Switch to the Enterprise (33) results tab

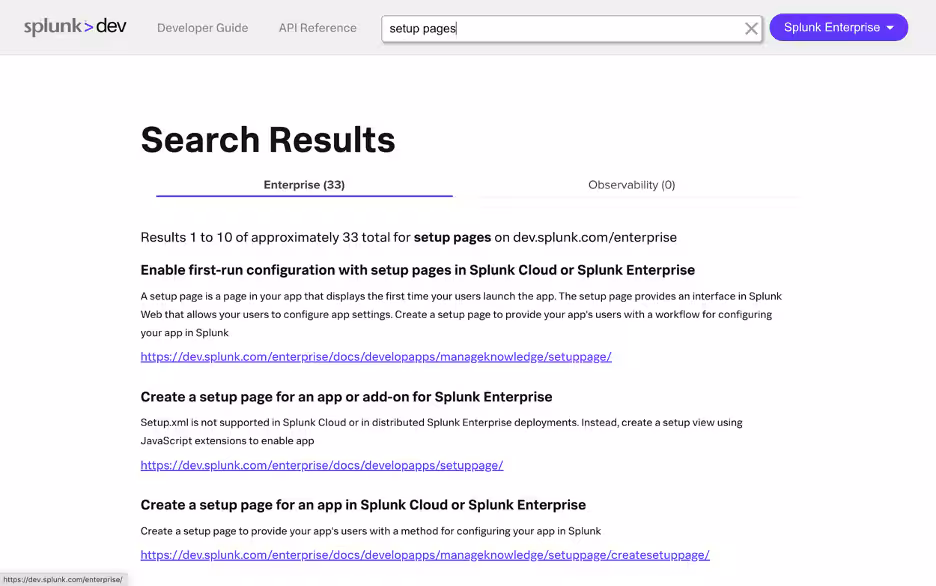click(304, 185)
